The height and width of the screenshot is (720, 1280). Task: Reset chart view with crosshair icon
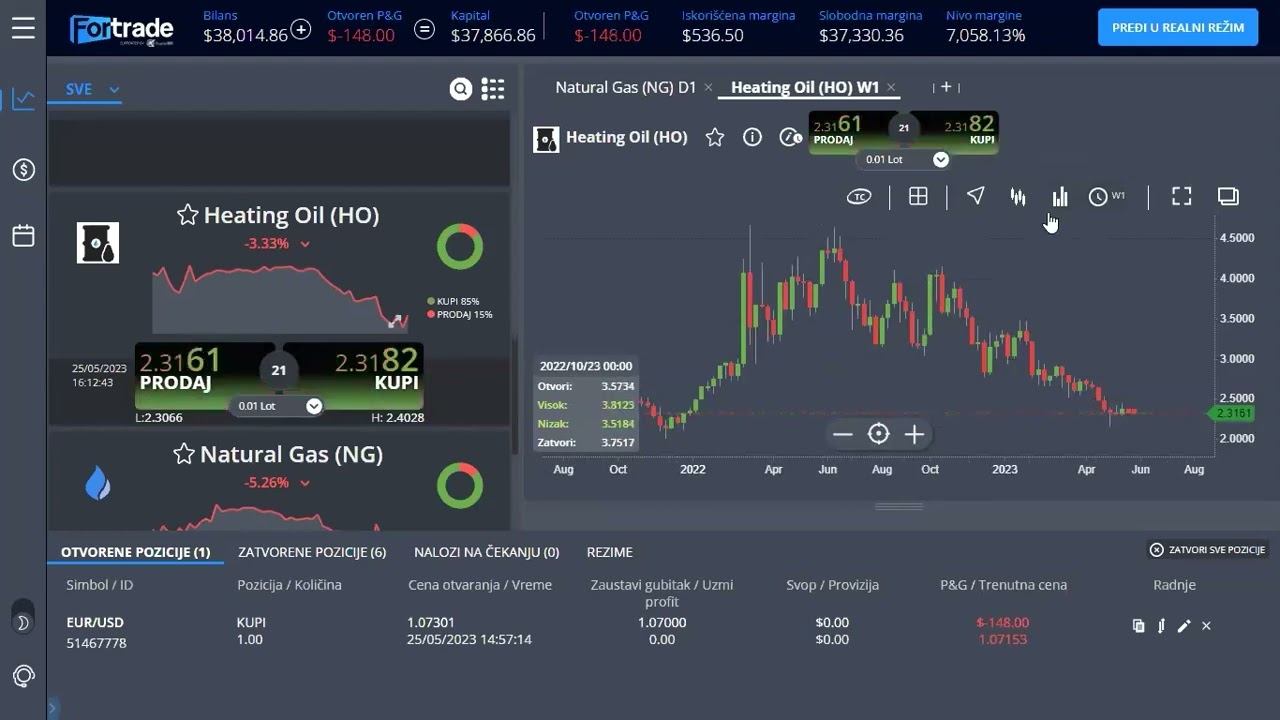pos(879,434)
